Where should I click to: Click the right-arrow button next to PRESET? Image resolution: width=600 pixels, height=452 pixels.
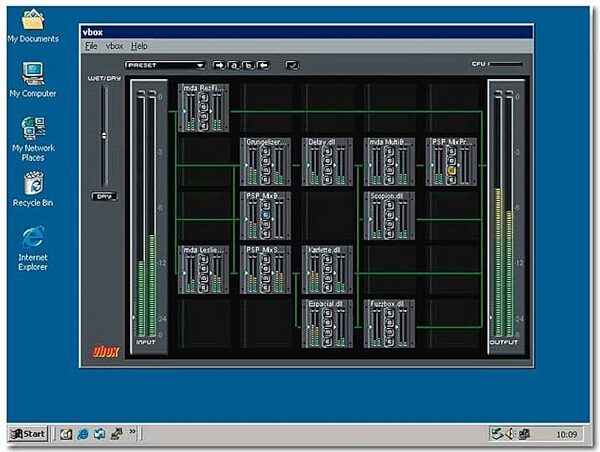pos(219,65)
